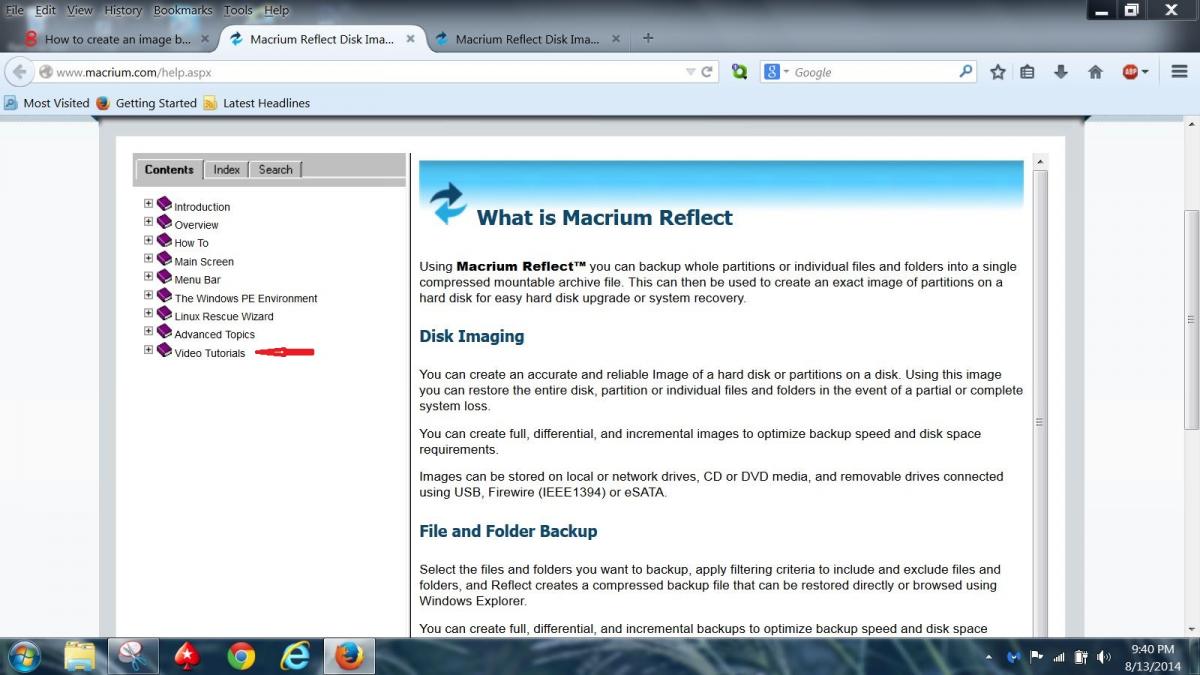Open the Windows Start menu

click(22, 656)
